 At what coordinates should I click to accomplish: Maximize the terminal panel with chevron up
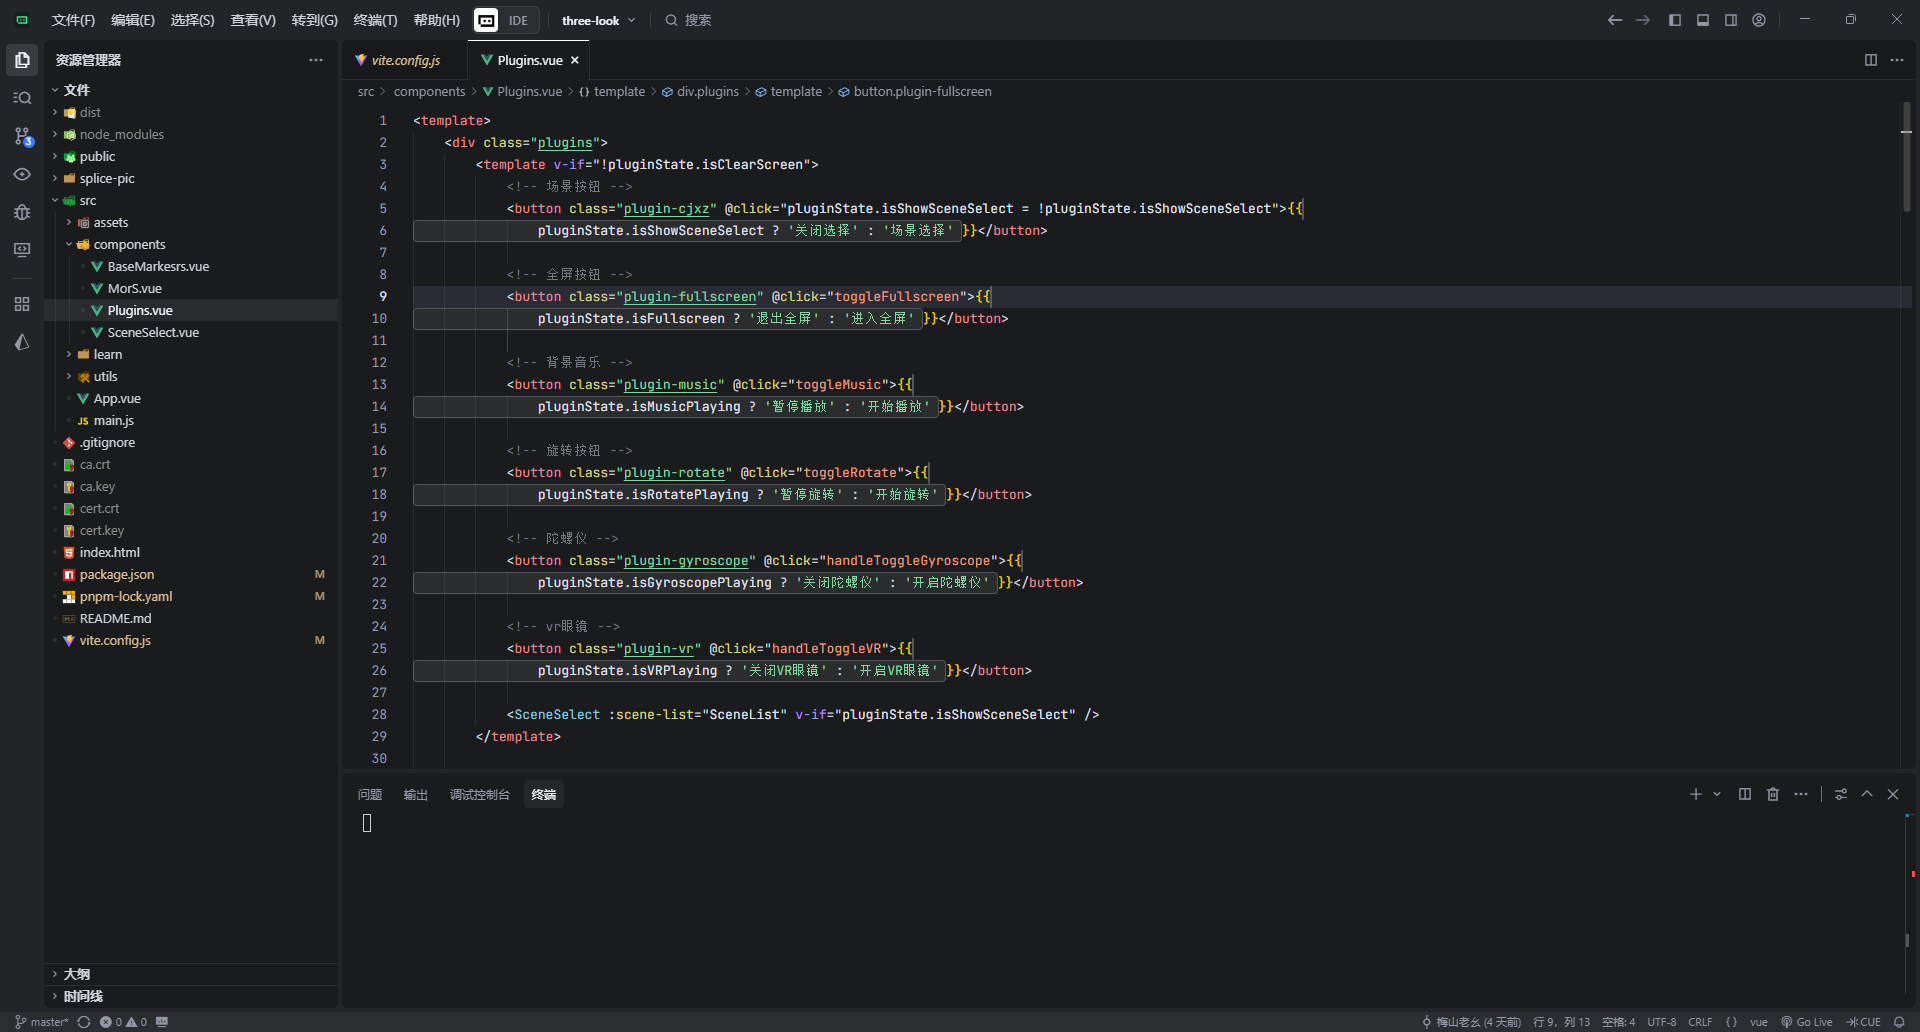pyautogui.click(x=1866, y=794)
